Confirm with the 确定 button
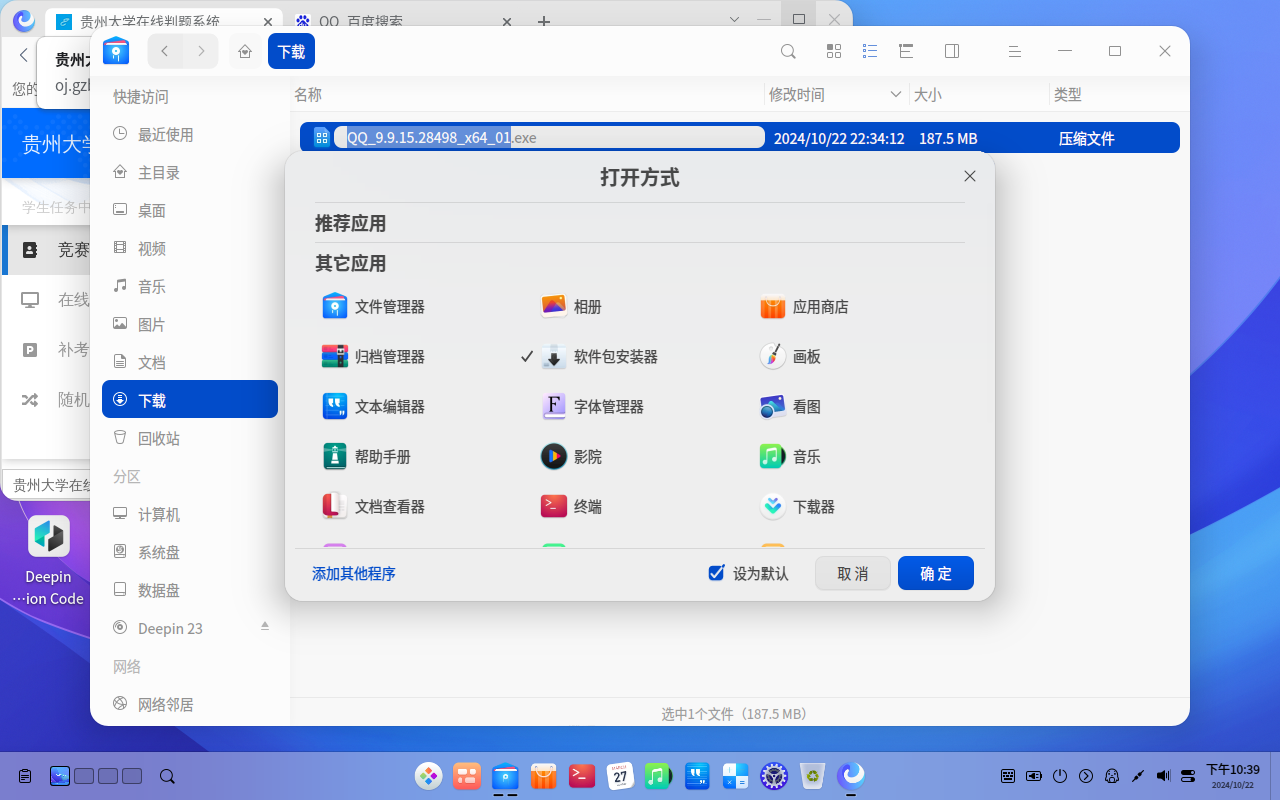The image size is (1280, 800). point(936,573)
